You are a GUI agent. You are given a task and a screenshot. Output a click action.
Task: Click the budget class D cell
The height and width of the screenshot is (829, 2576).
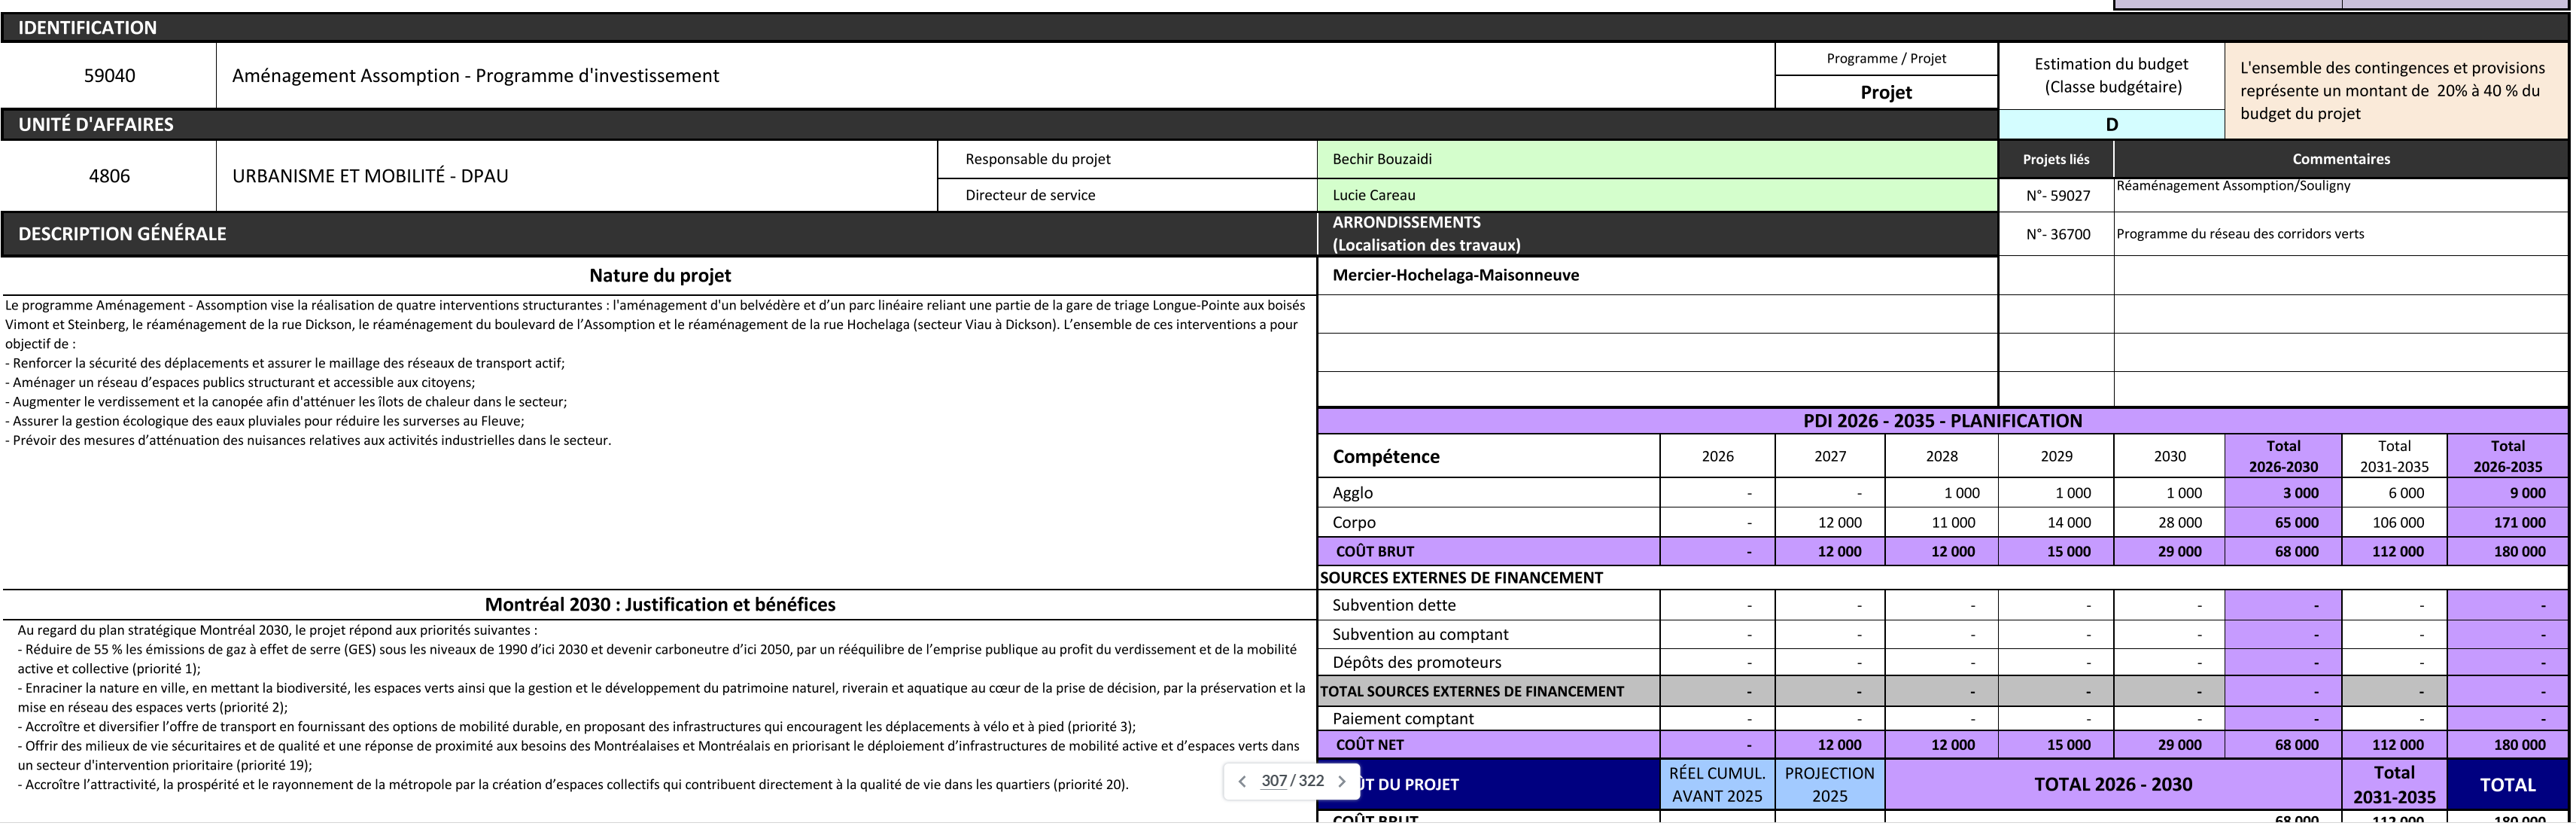tap(2111, 125)
